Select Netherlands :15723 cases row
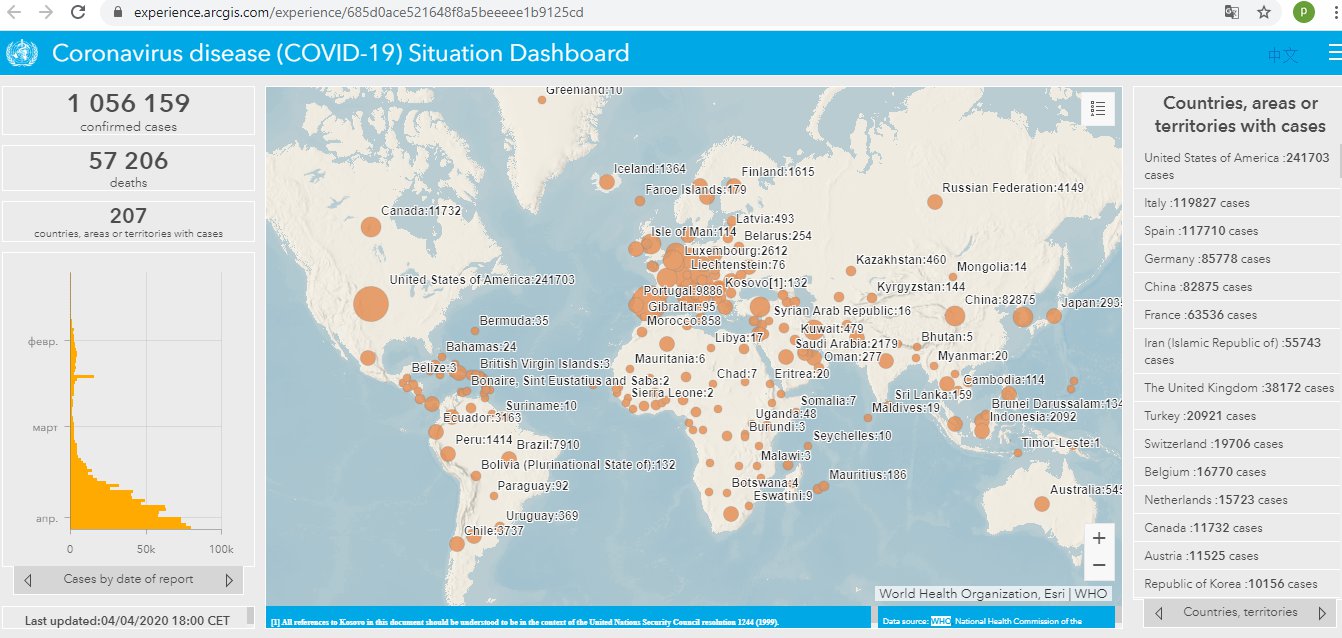1342x638 pixels. (x=1238, y=500)
